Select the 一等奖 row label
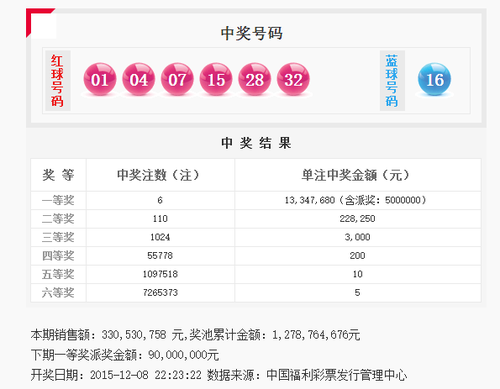The height and width of the screenshot is (389, 500). (x=58, y=200)
